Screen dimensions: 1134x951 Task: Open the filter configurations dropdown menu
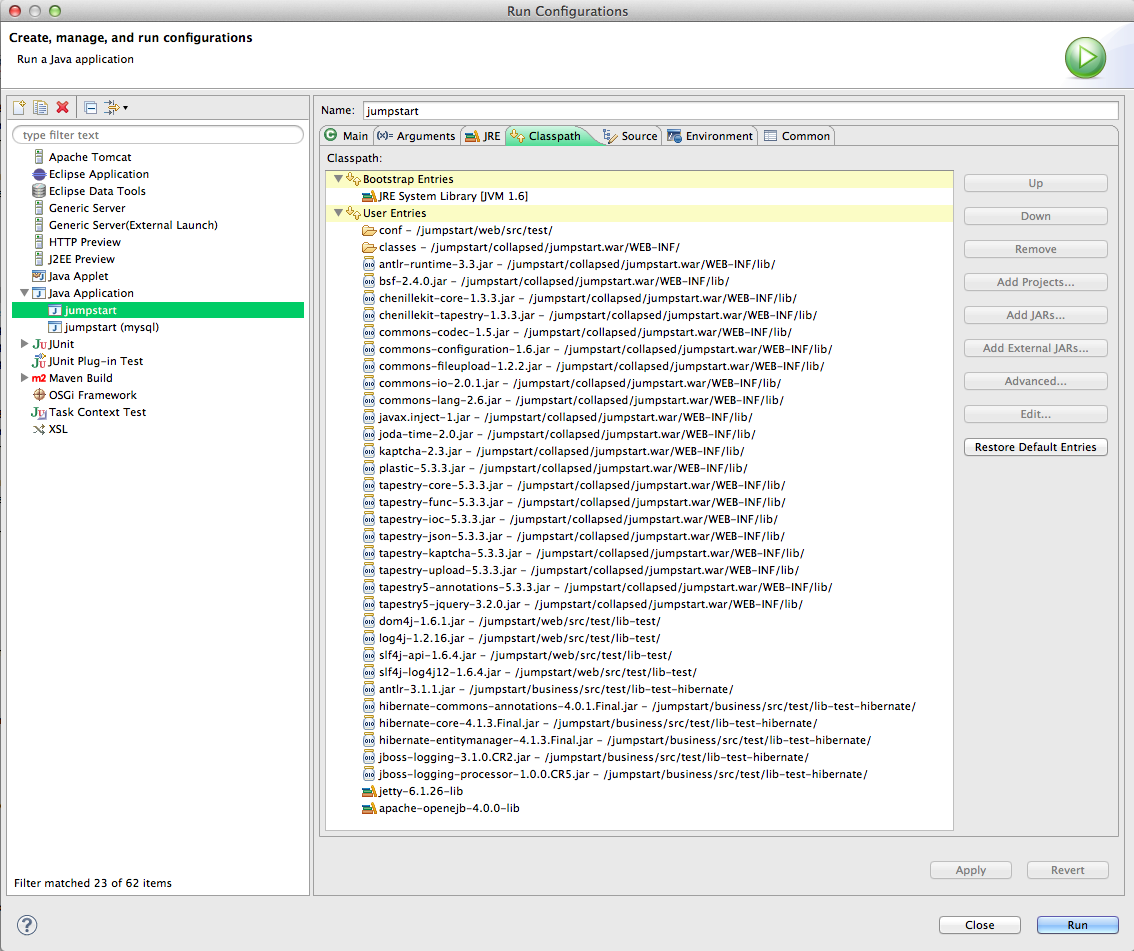pyautogui.click(x=116, y=108)
